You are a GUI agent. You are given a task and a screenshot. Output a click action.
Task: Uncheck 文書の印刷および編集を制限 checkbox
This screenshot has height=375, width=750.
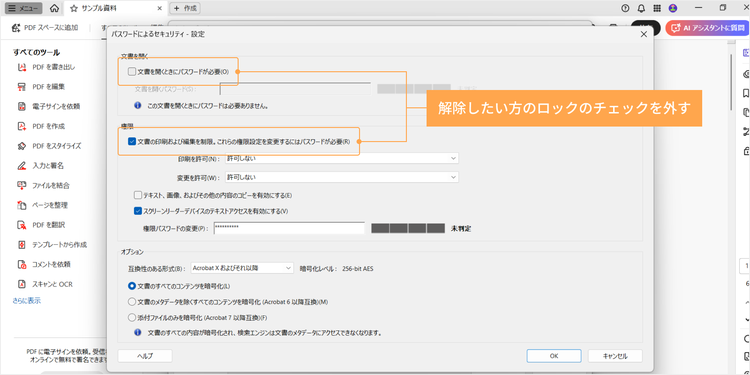132,142
